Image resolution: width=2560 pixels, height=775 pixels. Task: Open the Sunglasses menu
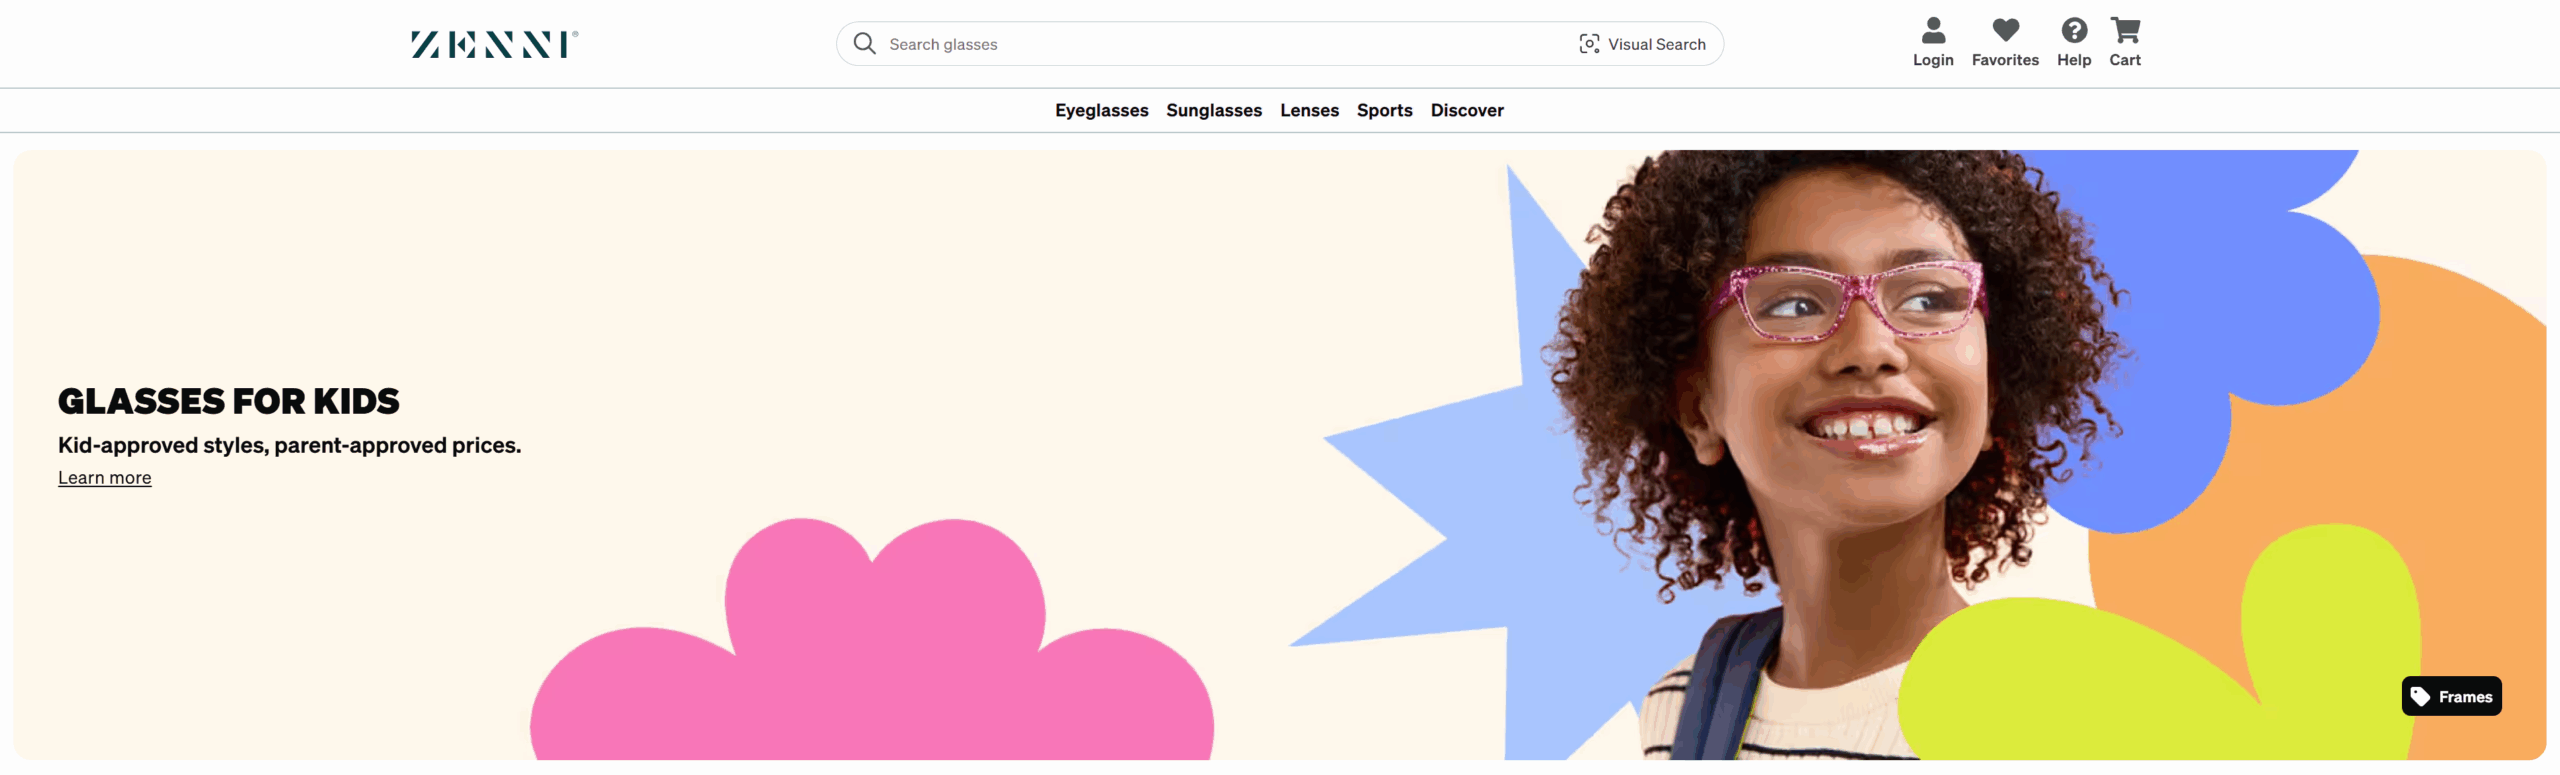coord(1214,110)
